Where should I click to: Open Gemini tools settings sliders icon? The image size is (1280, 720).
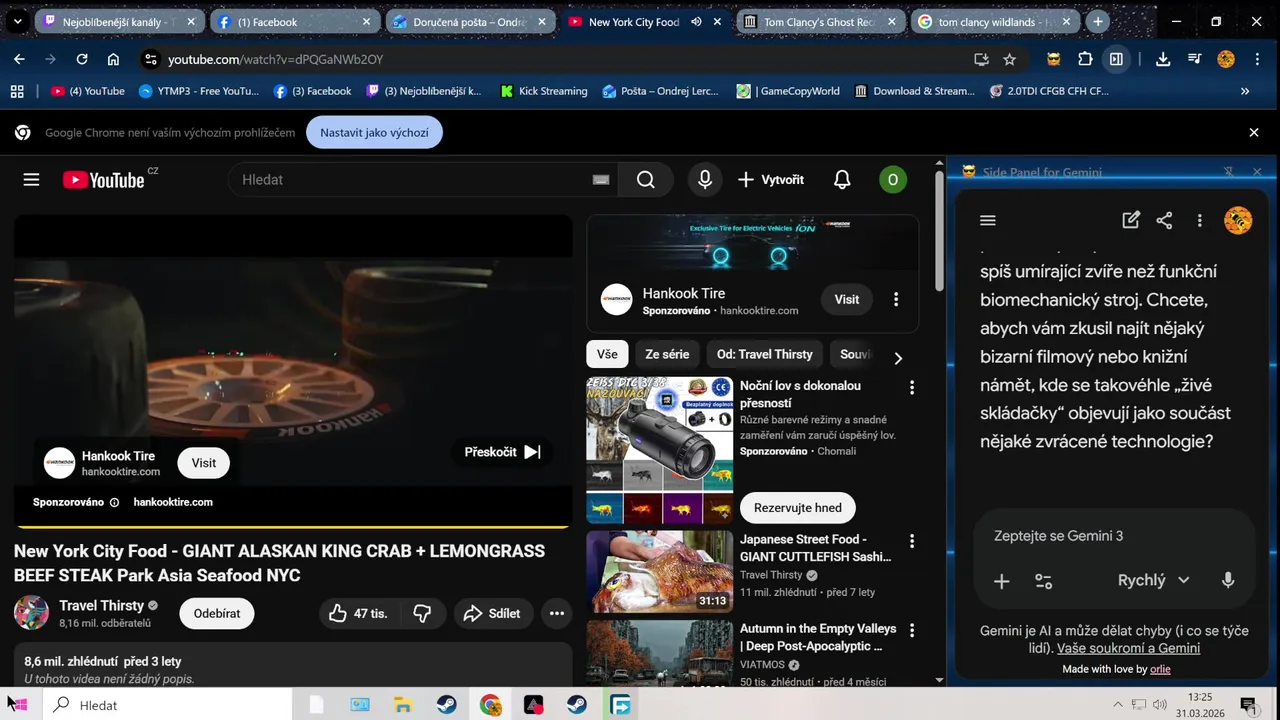pos(1043,581)
